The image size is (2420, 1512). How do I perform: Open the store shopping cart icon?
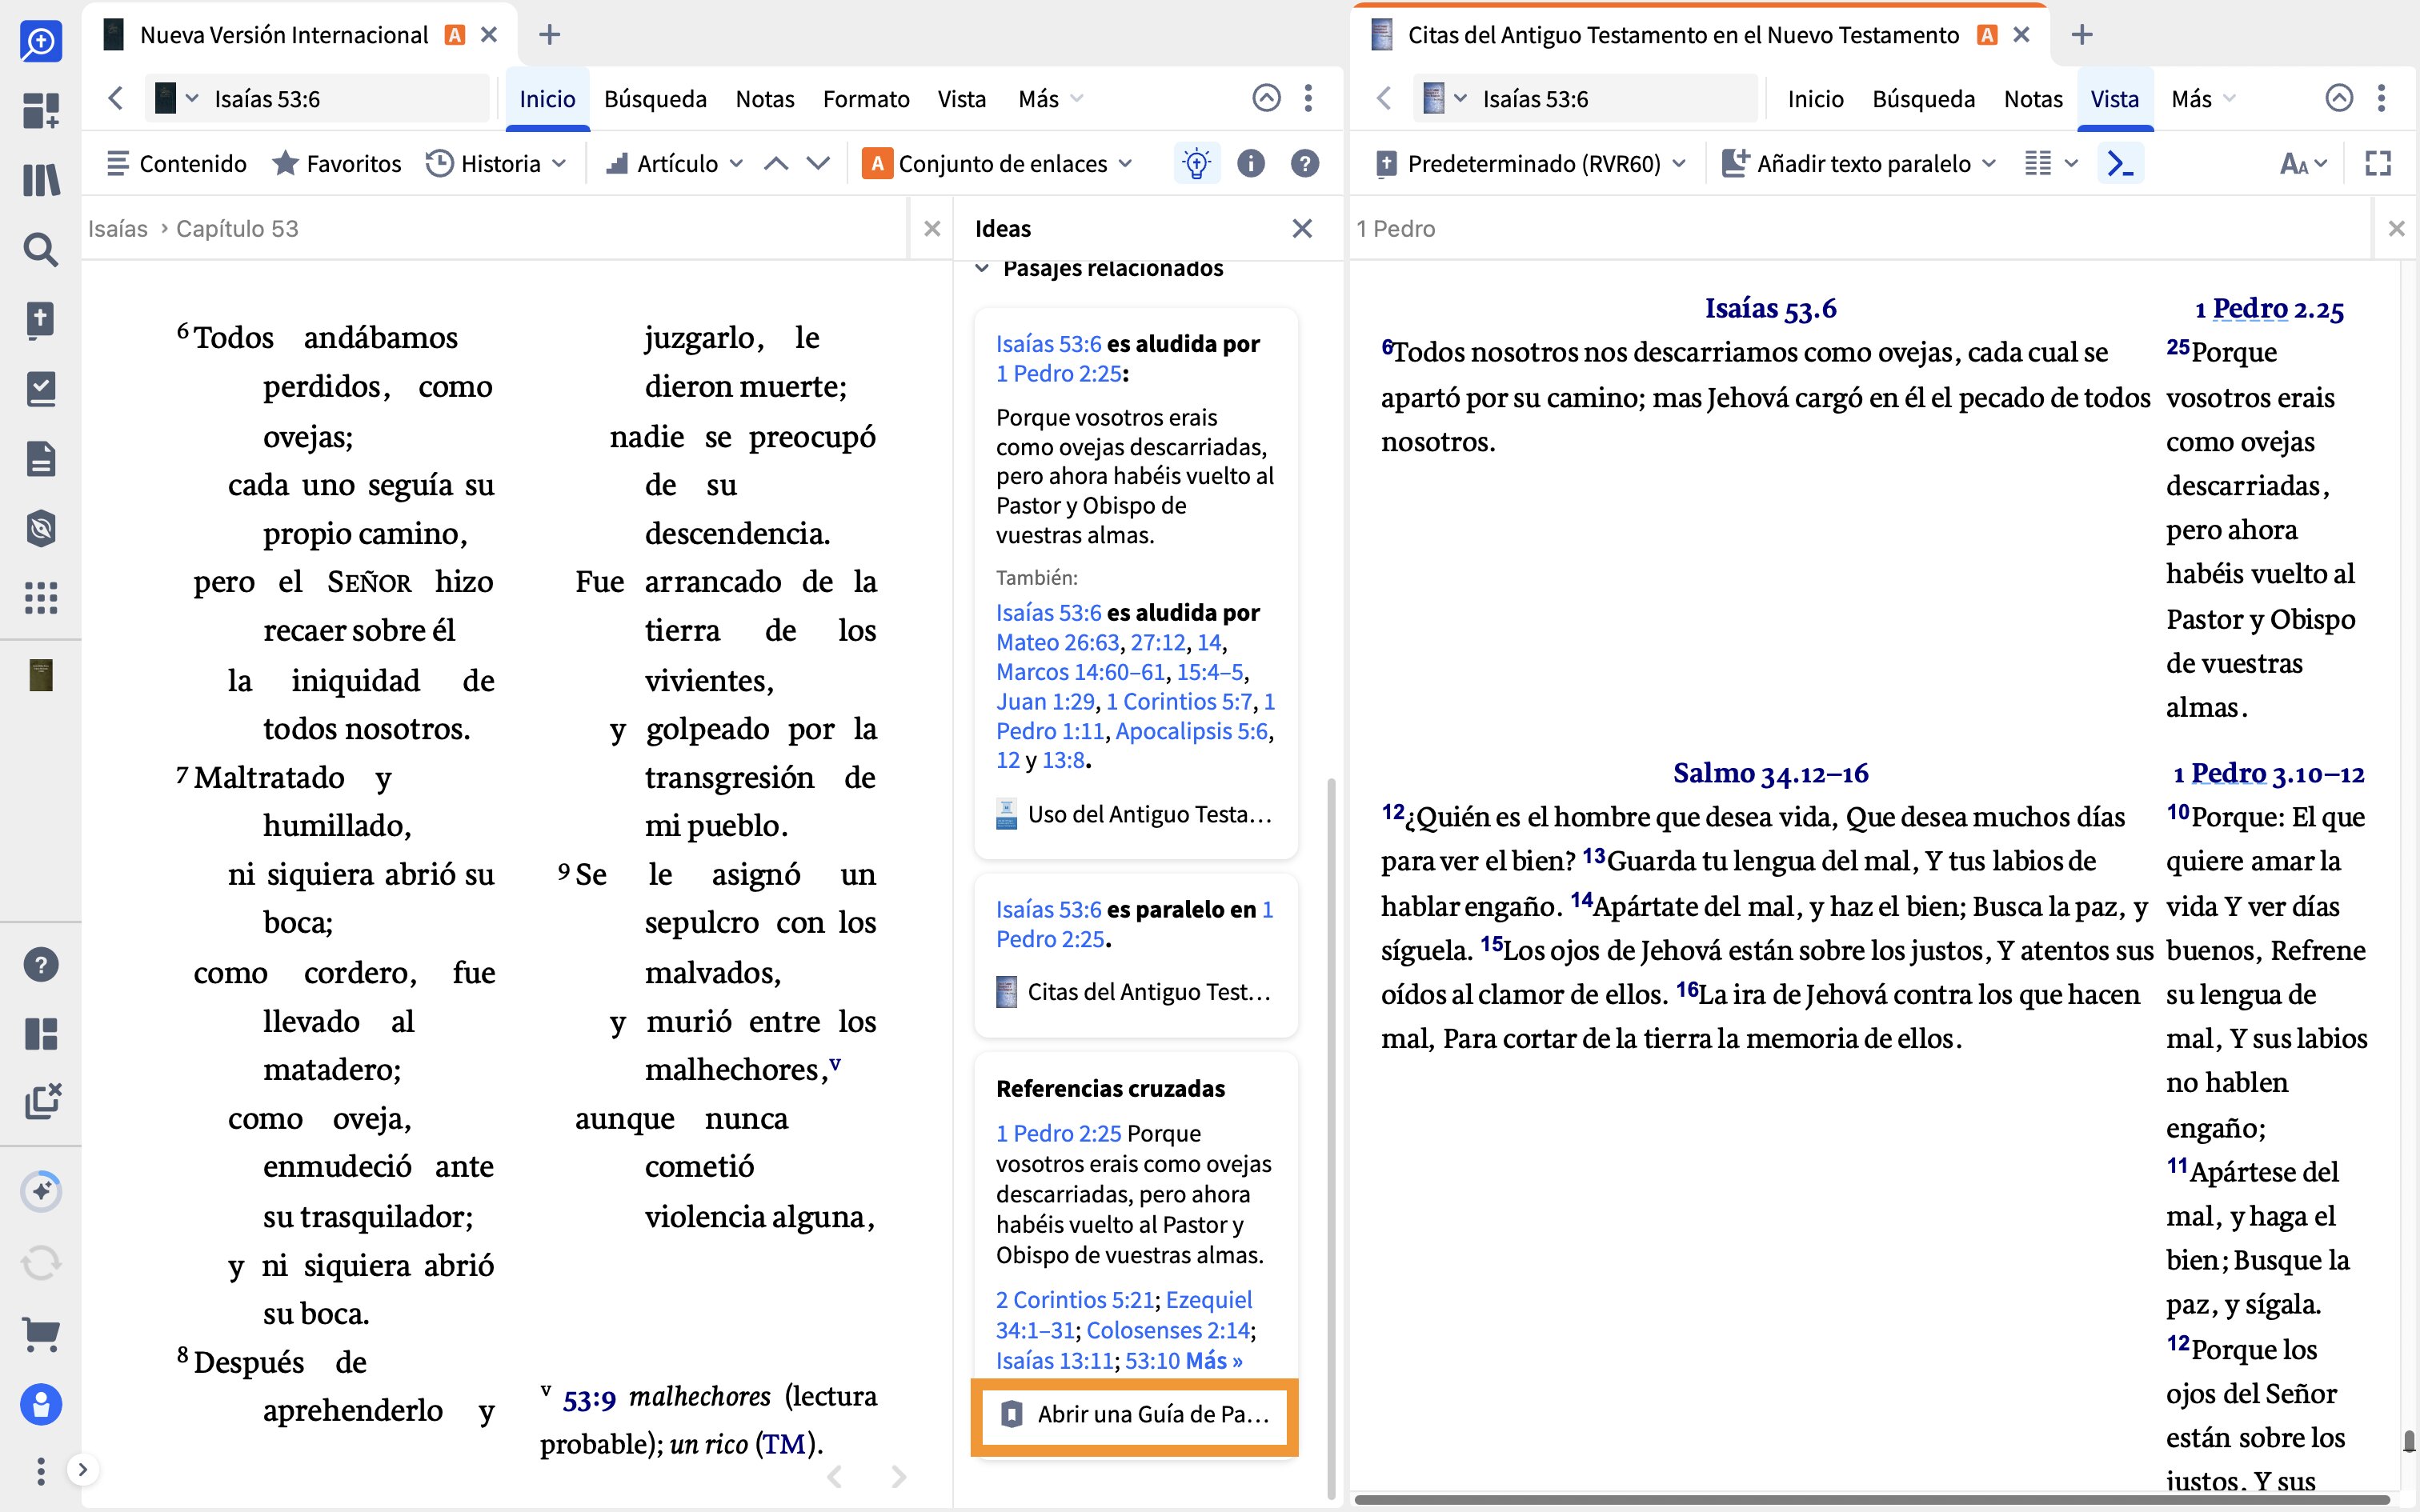[x=41, y=1334]
